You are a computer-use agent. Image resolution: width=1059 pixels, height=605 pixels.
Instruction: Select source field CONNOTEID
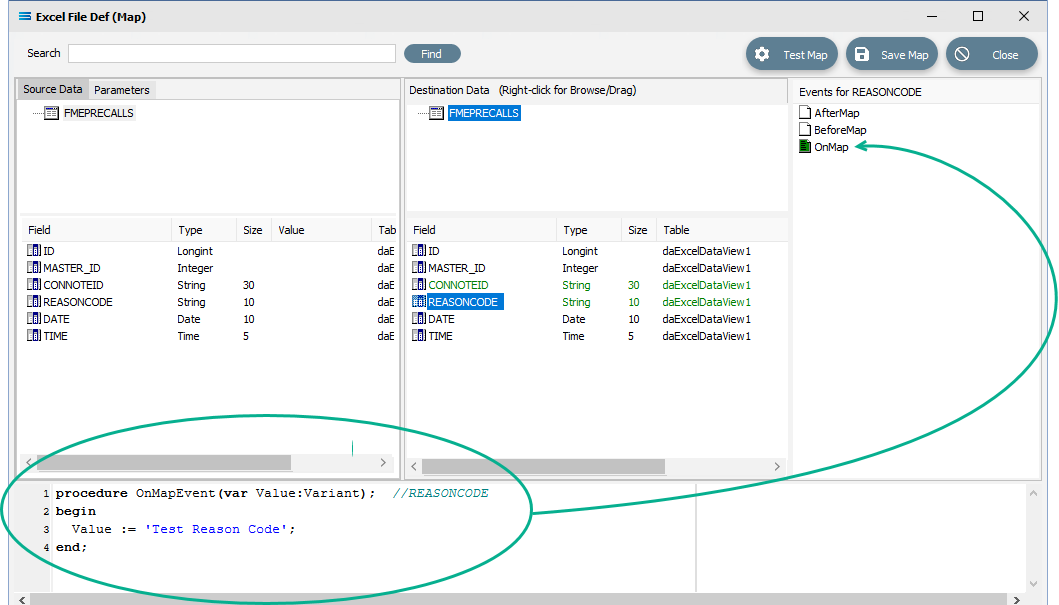73,285
